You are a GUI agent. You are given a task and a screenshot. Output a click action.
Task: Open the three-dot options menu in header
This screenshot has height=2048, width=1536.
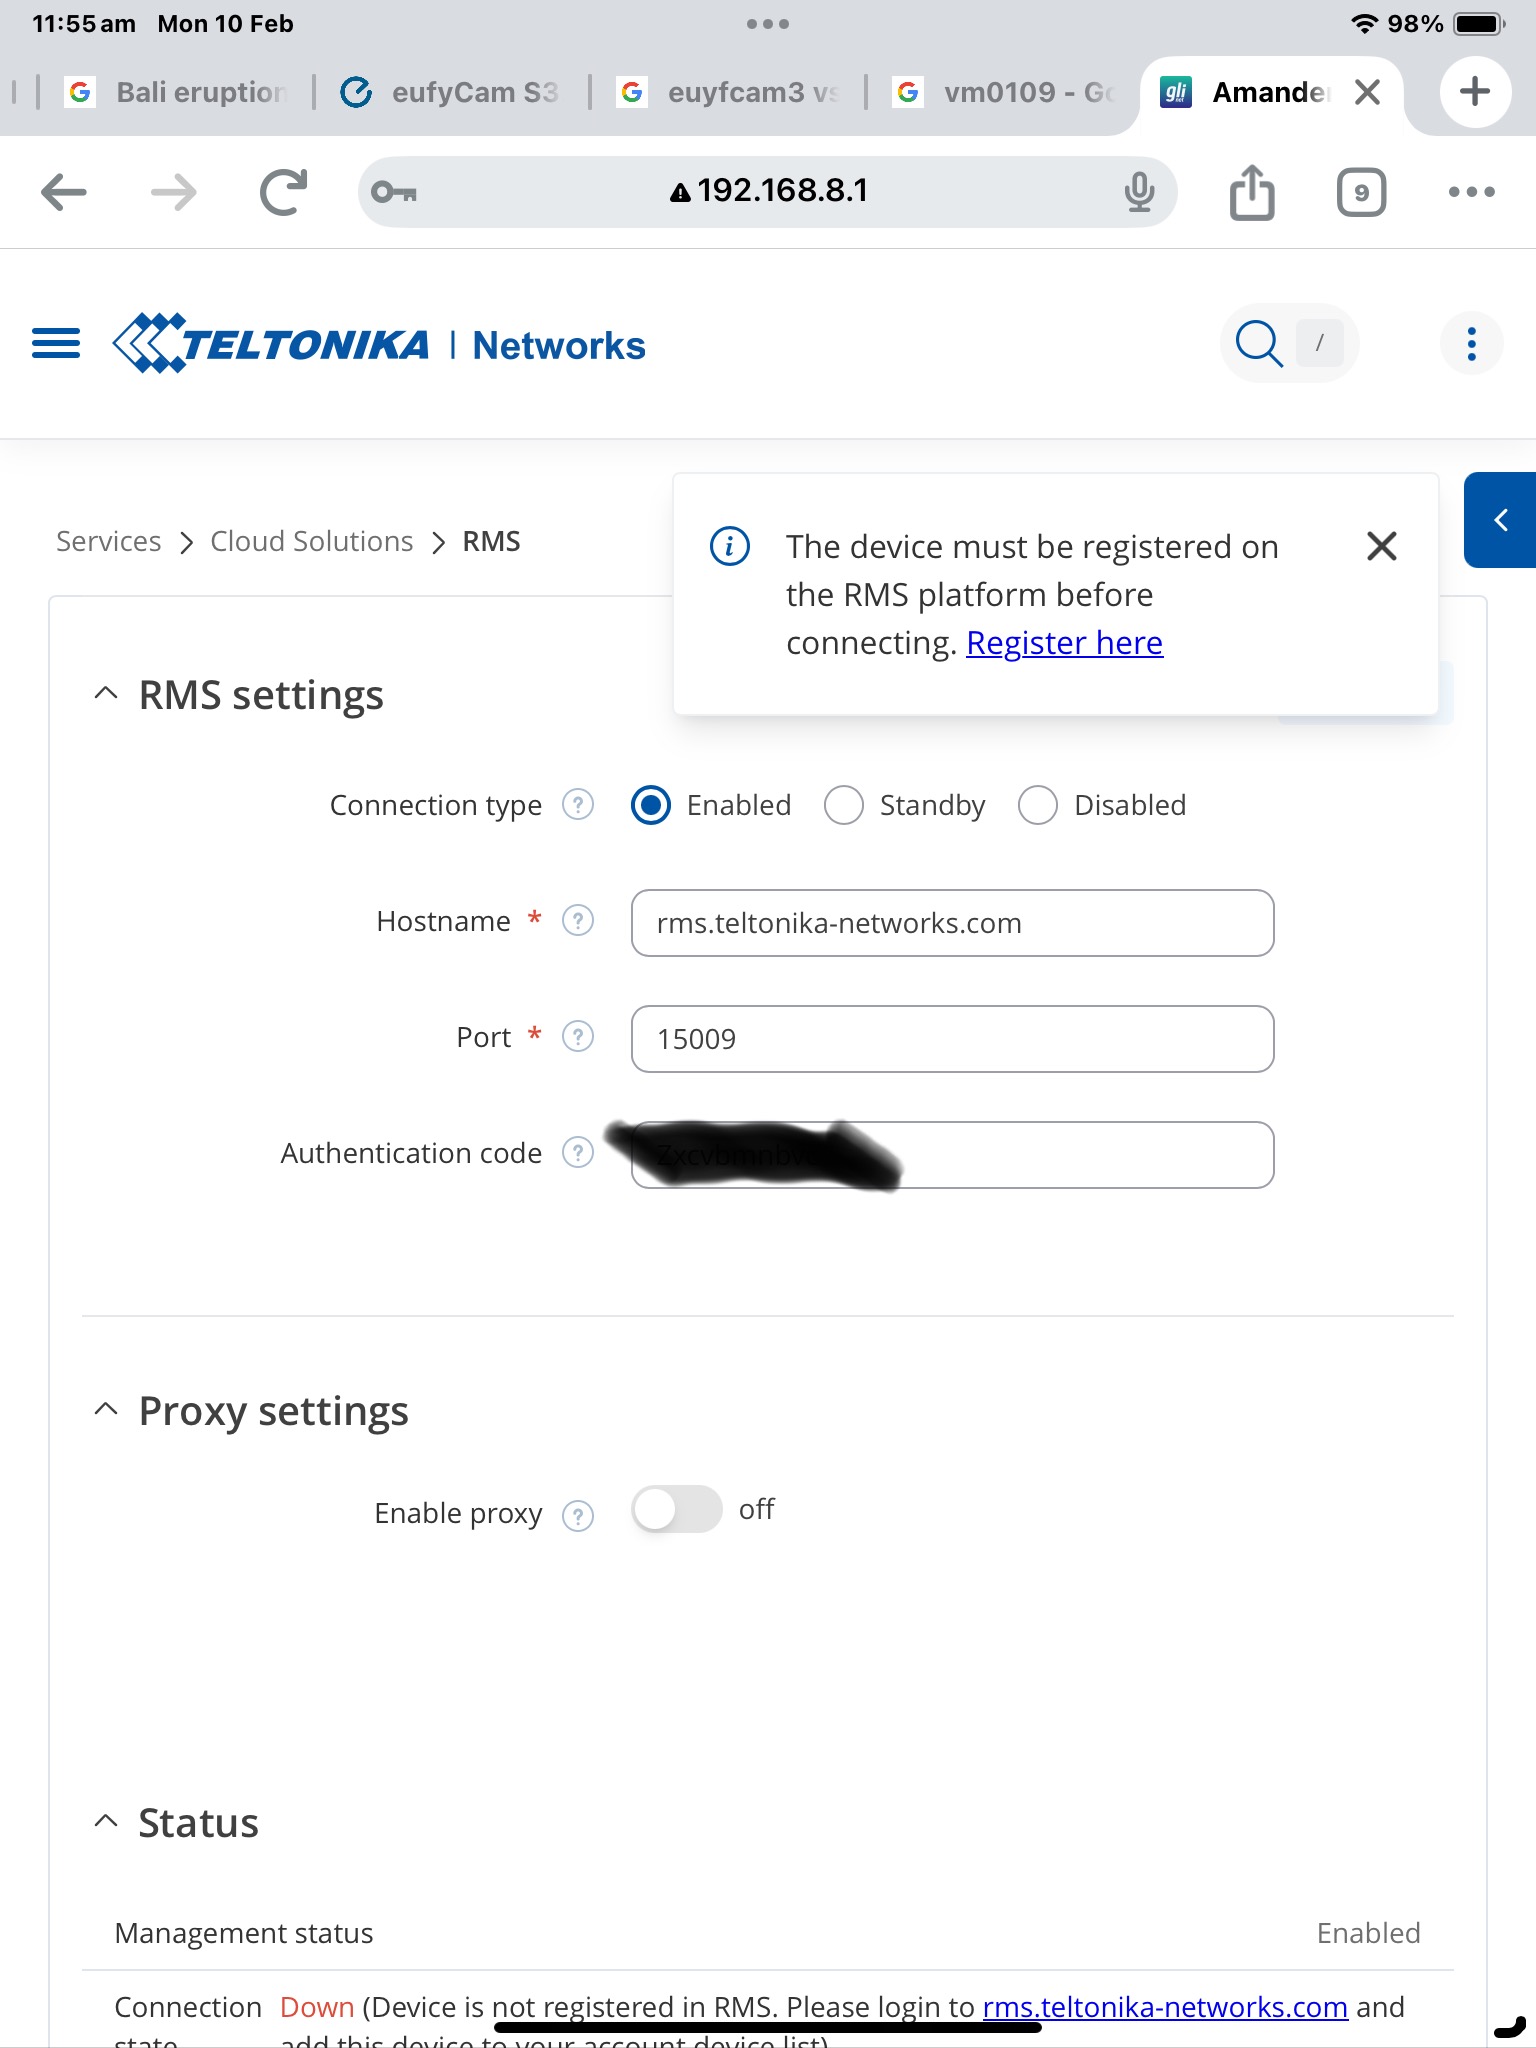1471,344
